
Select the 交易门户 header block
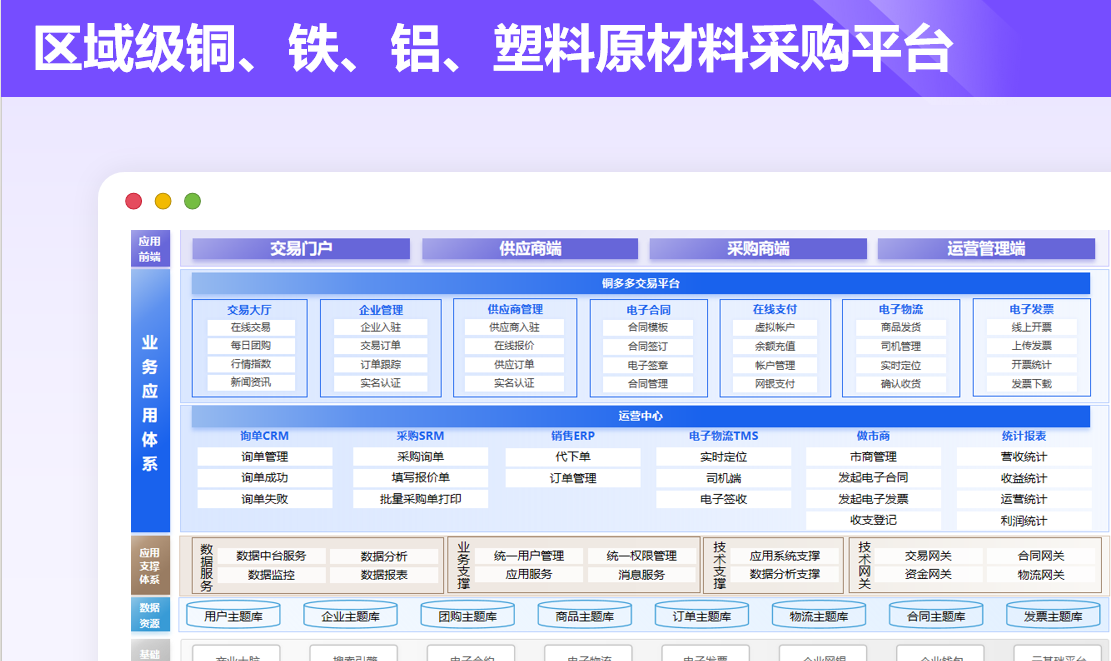pyautogui.click(x=301, y=249)
